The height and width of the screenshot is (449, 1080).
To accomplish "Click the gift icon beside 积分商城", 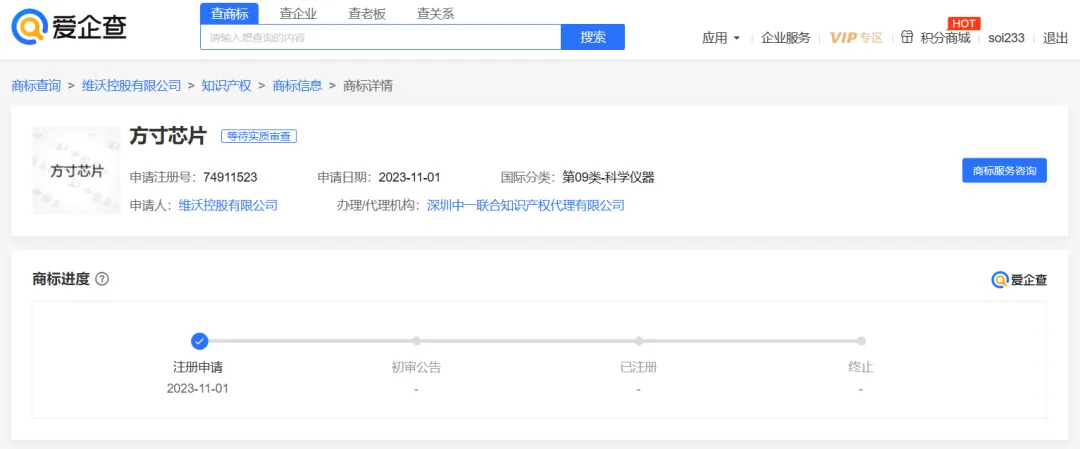I will click(x=907, y=37).
